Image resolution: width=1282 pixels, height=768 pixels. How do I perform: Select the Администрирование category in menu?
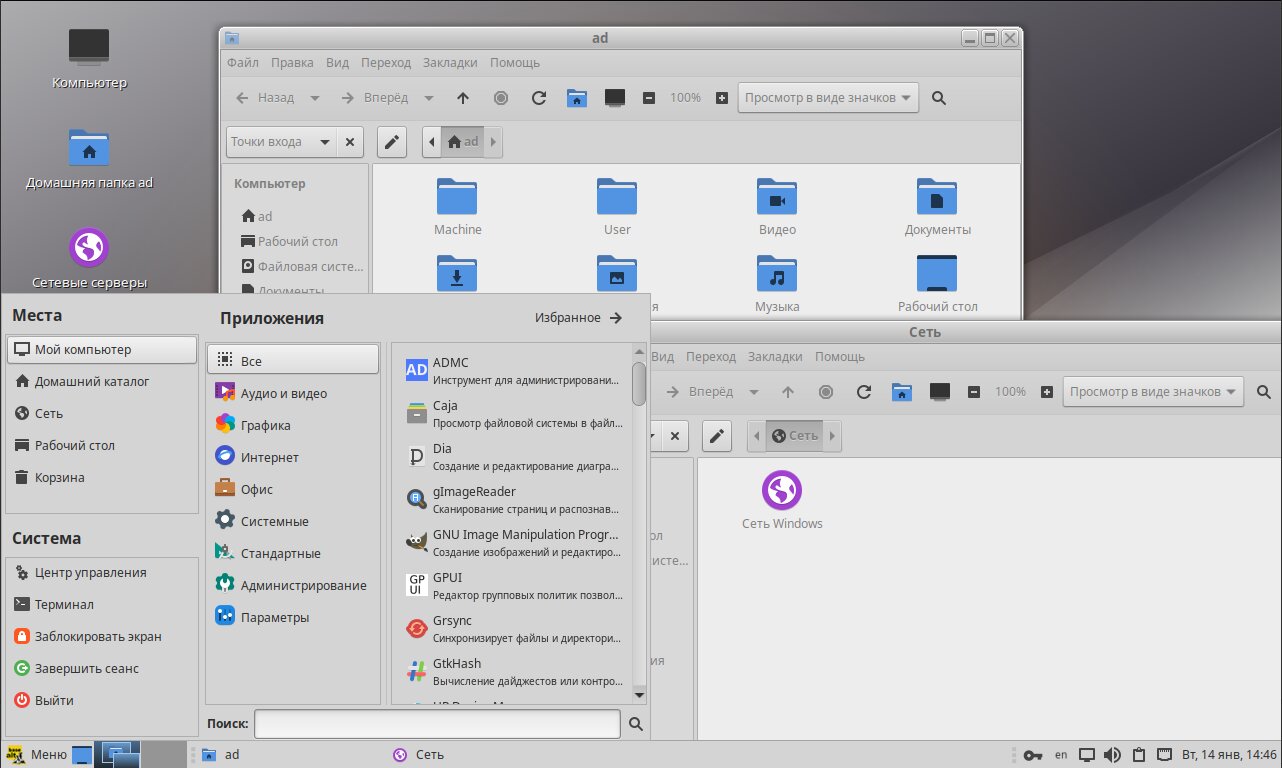[303, 585]
